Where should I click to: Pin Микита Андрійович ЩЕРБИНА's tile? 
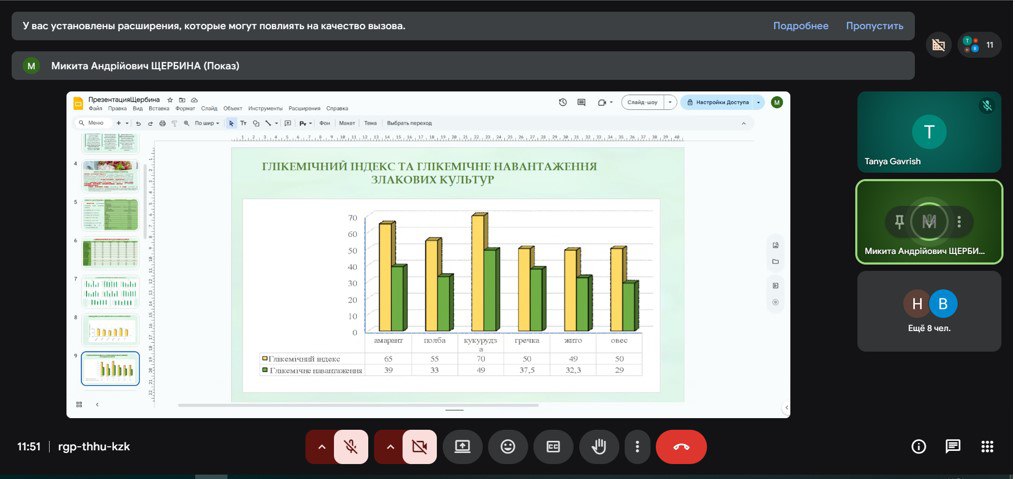tap(900, 221)
